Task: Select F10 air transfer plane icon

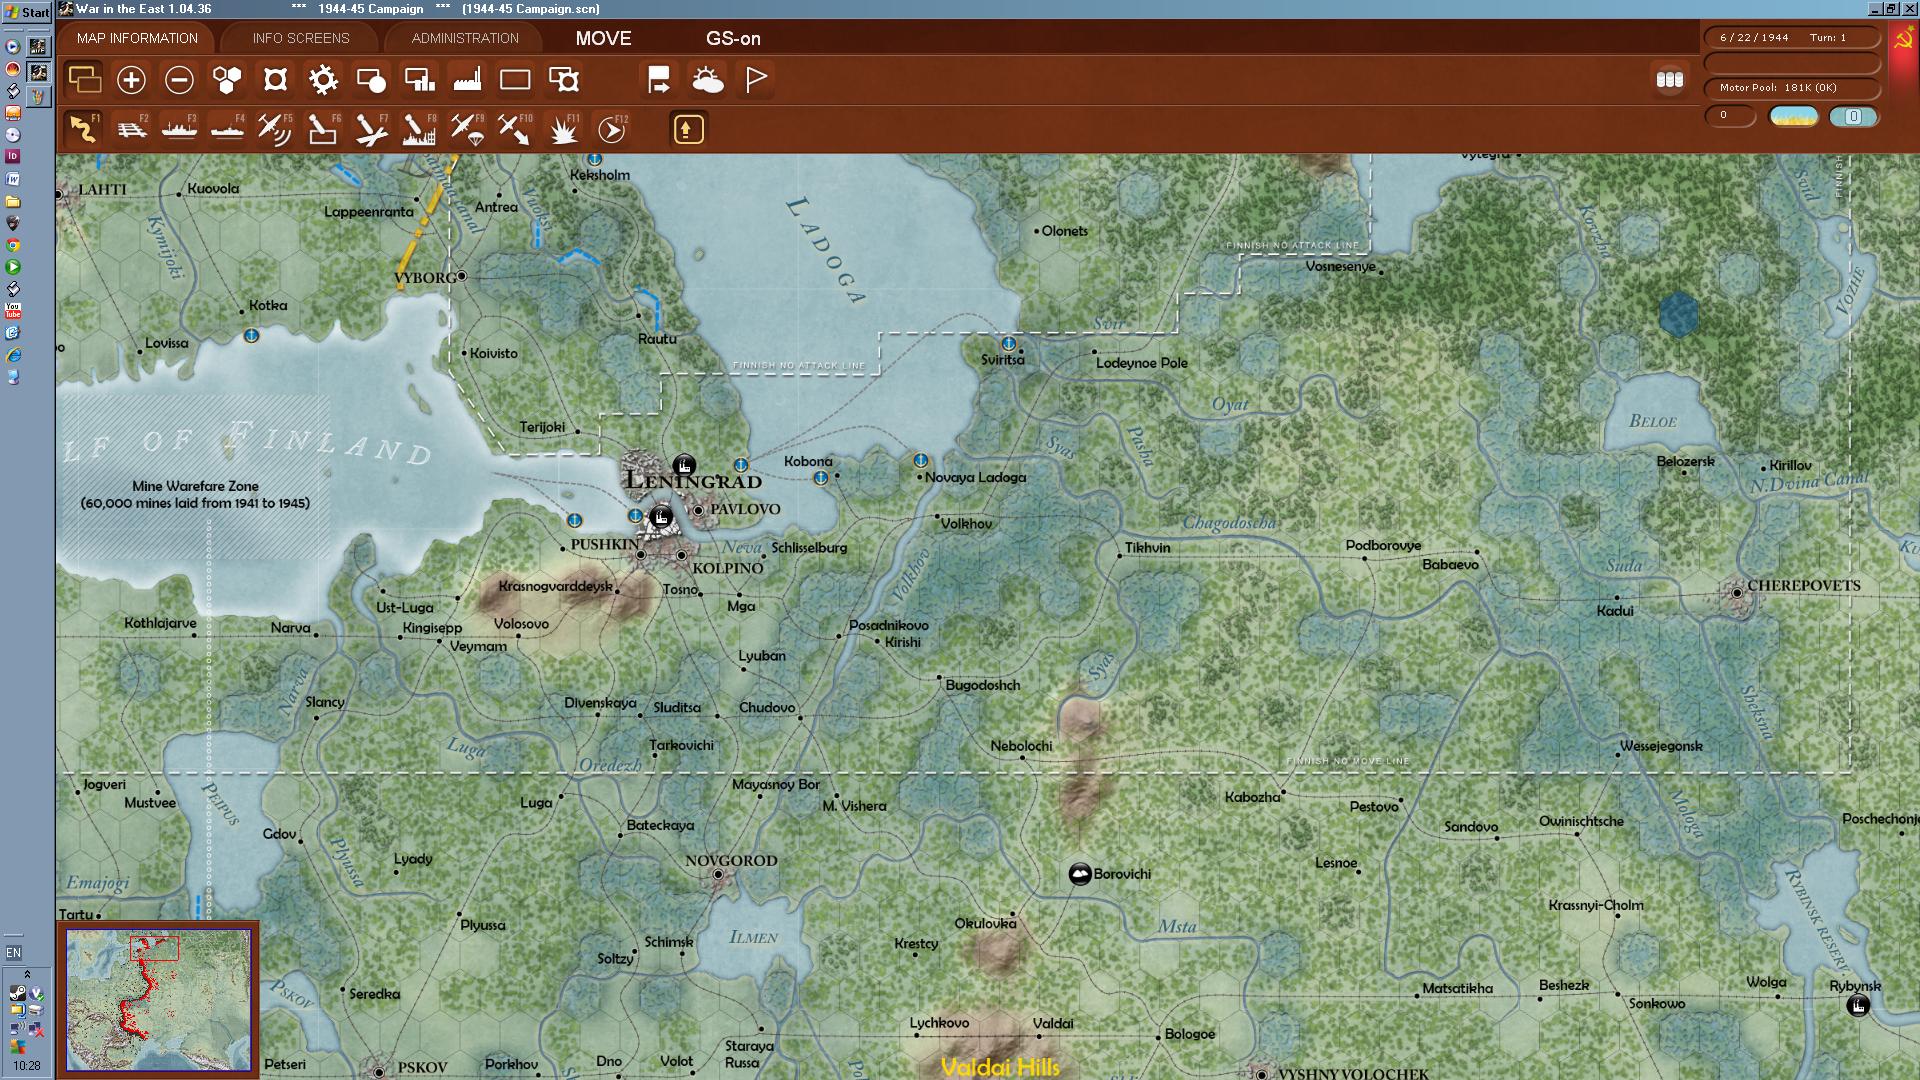Action: [515, 129]
